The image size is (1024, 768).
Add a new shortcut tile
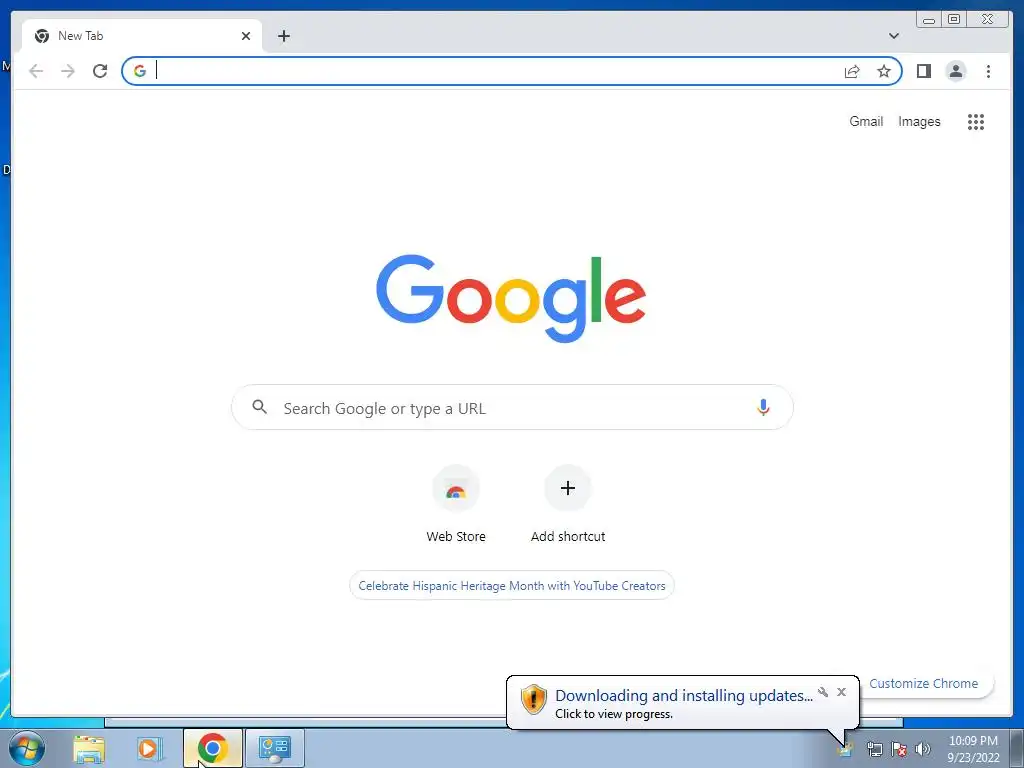(568, 504)
